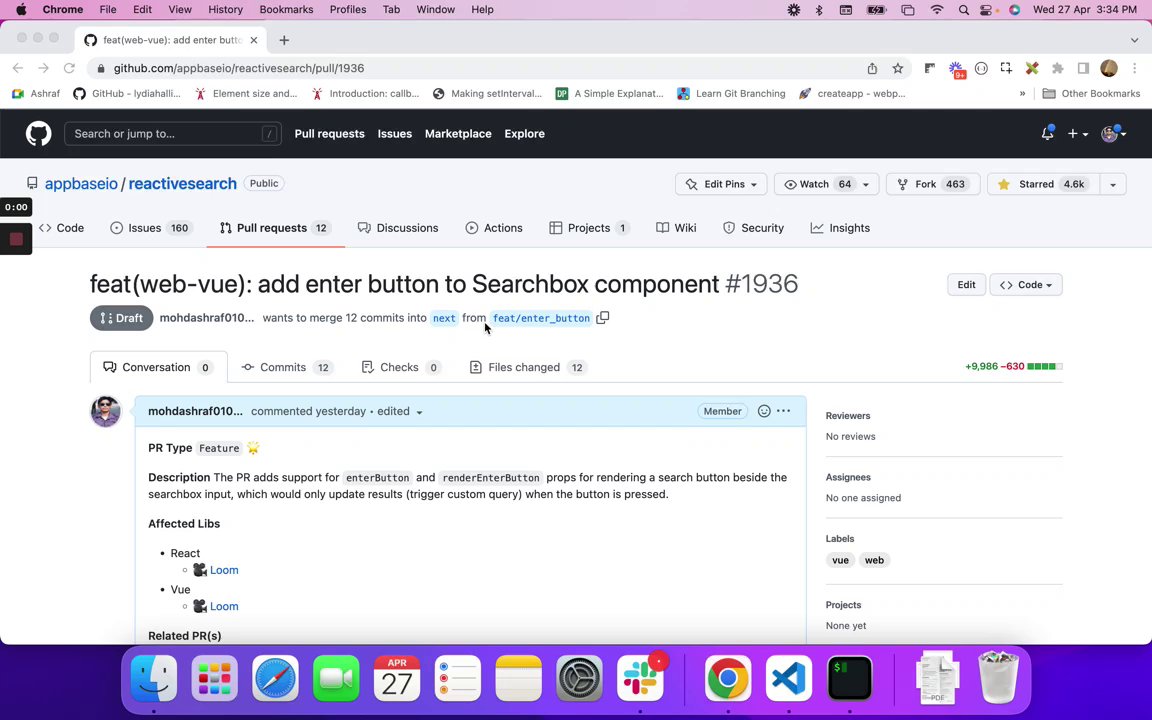Image resolution: width=1152 pixels, height=720 pixels.
Task: Open the Files changed tab
Action: coord(528,367)
